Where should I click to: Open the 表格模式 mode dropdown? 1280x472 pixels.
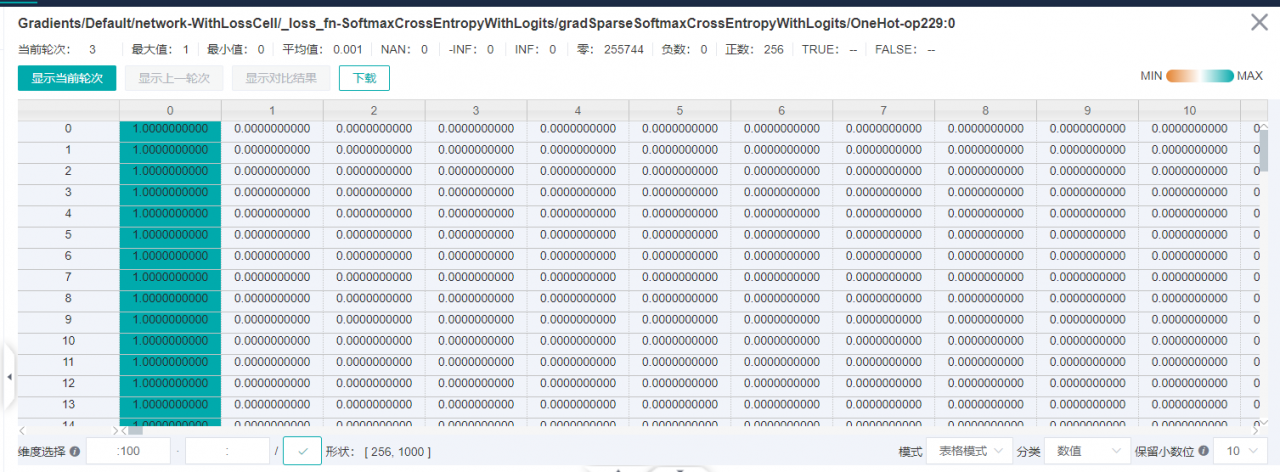pos(970,452)
